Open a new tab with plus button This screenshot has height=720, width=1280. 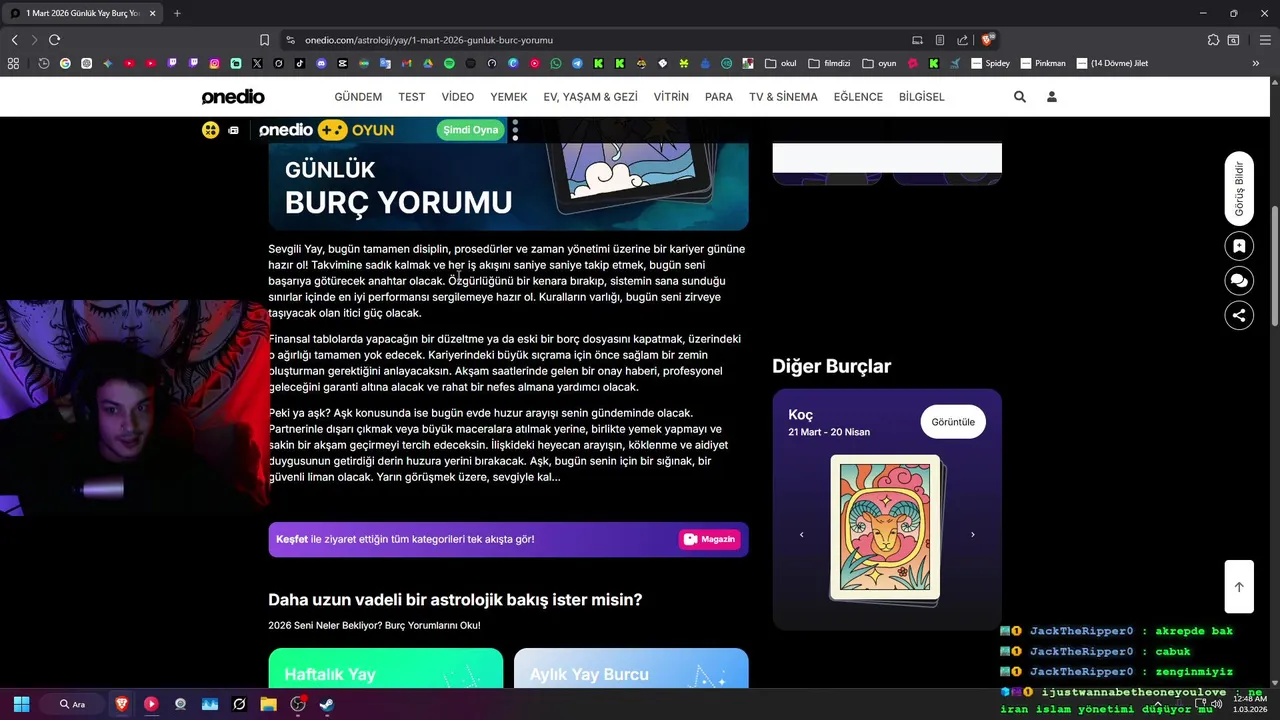tap(177, 13)
